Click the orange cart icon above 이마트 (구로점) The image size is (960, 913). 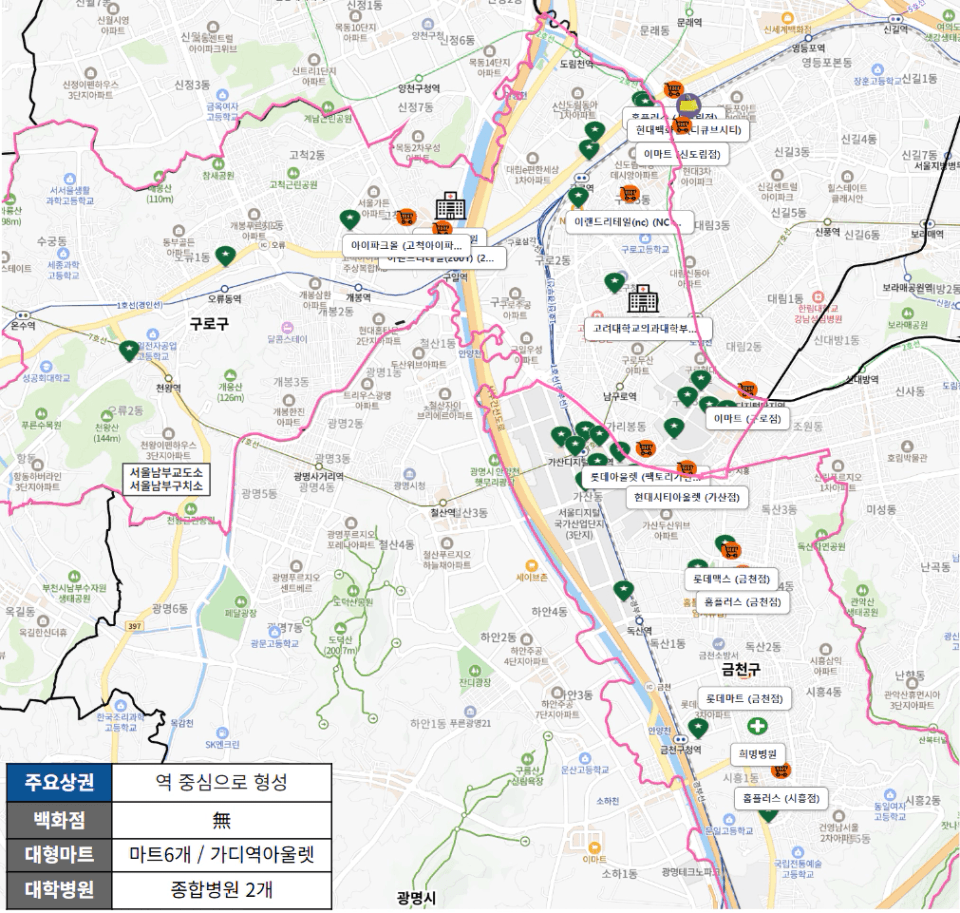pos(746,389)
